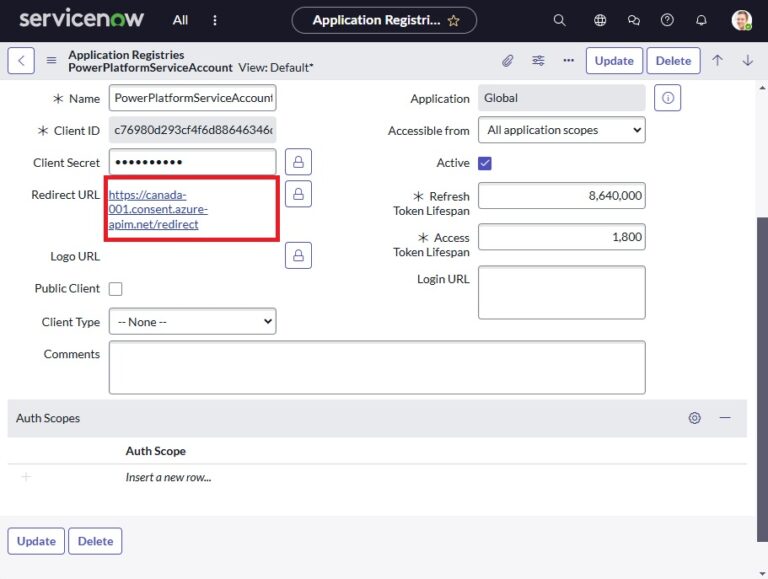
Task: Click the attachments paperclip icon
Action: coord(507,60)
